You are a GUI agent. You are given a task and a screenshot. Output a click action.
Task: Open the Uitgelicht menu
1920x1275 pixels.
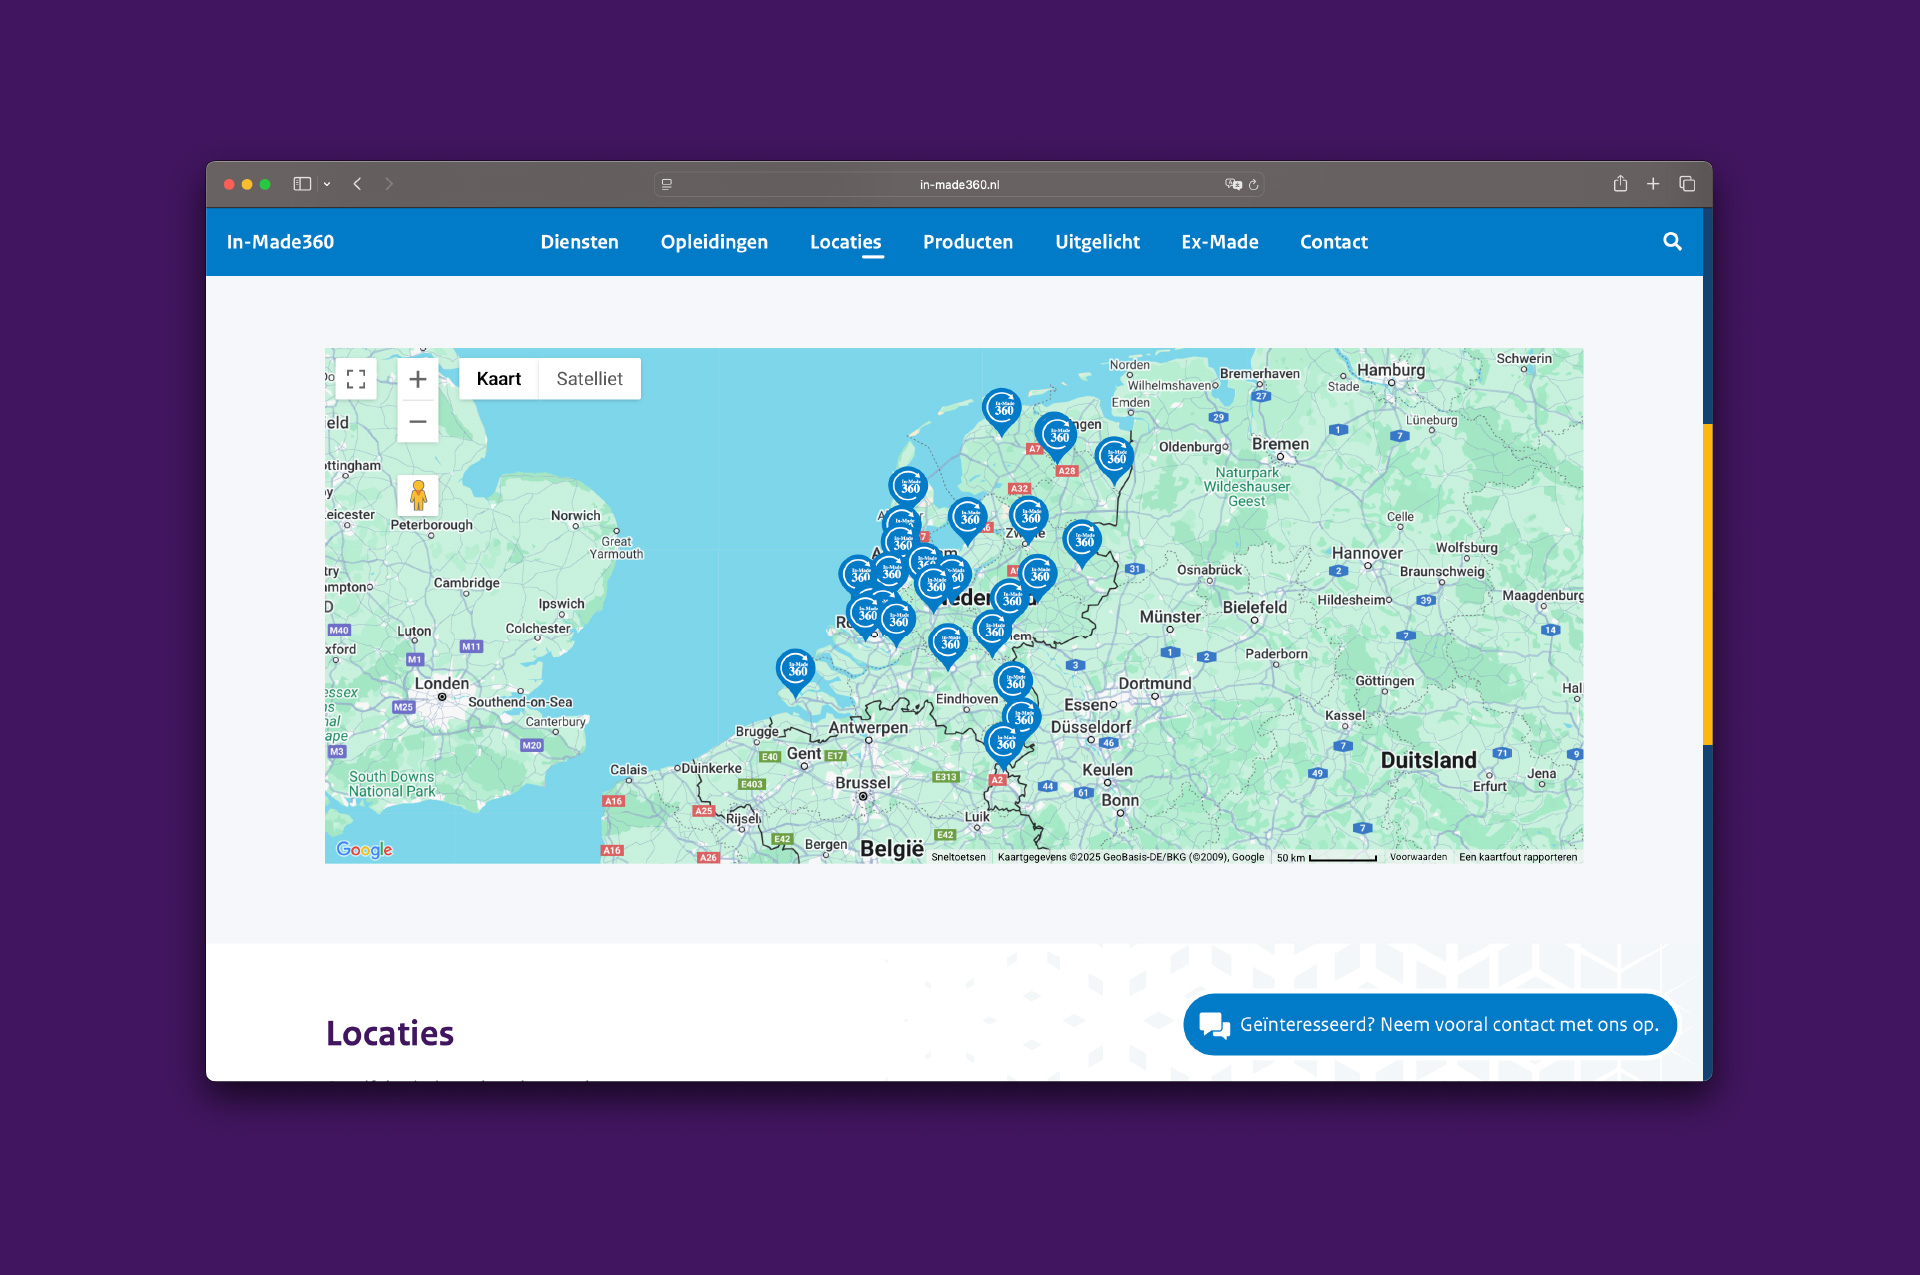click(1097, 242)
